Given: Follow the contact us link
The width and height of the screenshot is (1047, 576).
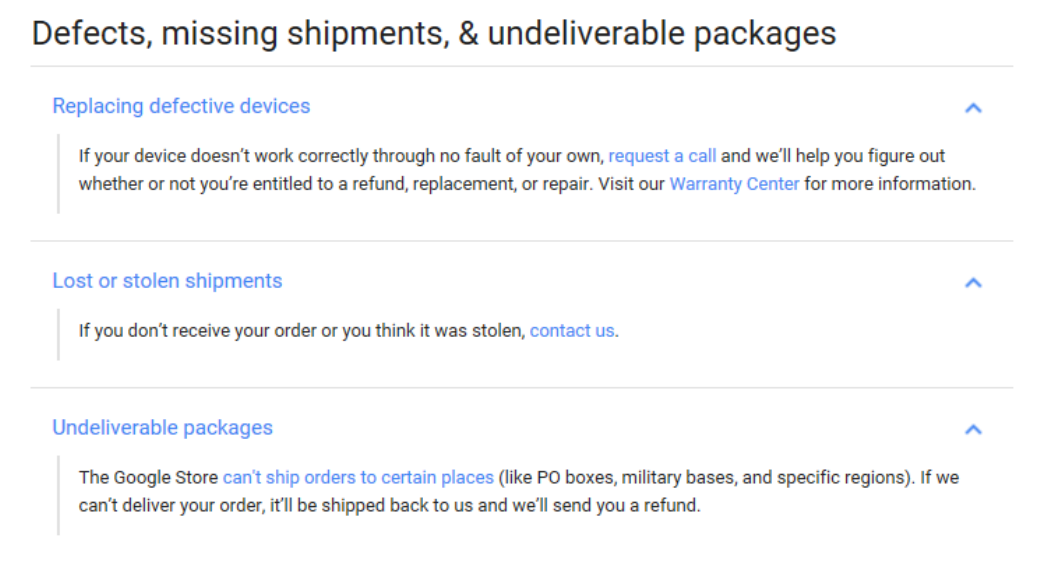Looking at the screenshot, I should tap(572, 331).
